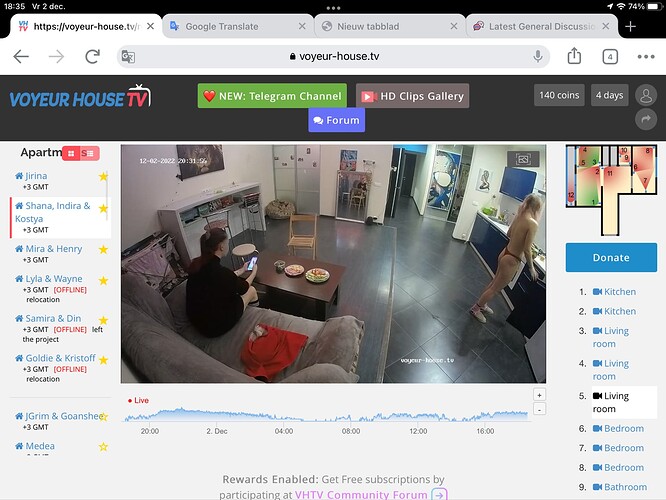Open the HD Clips Gallery button

(x=412, y=96)
